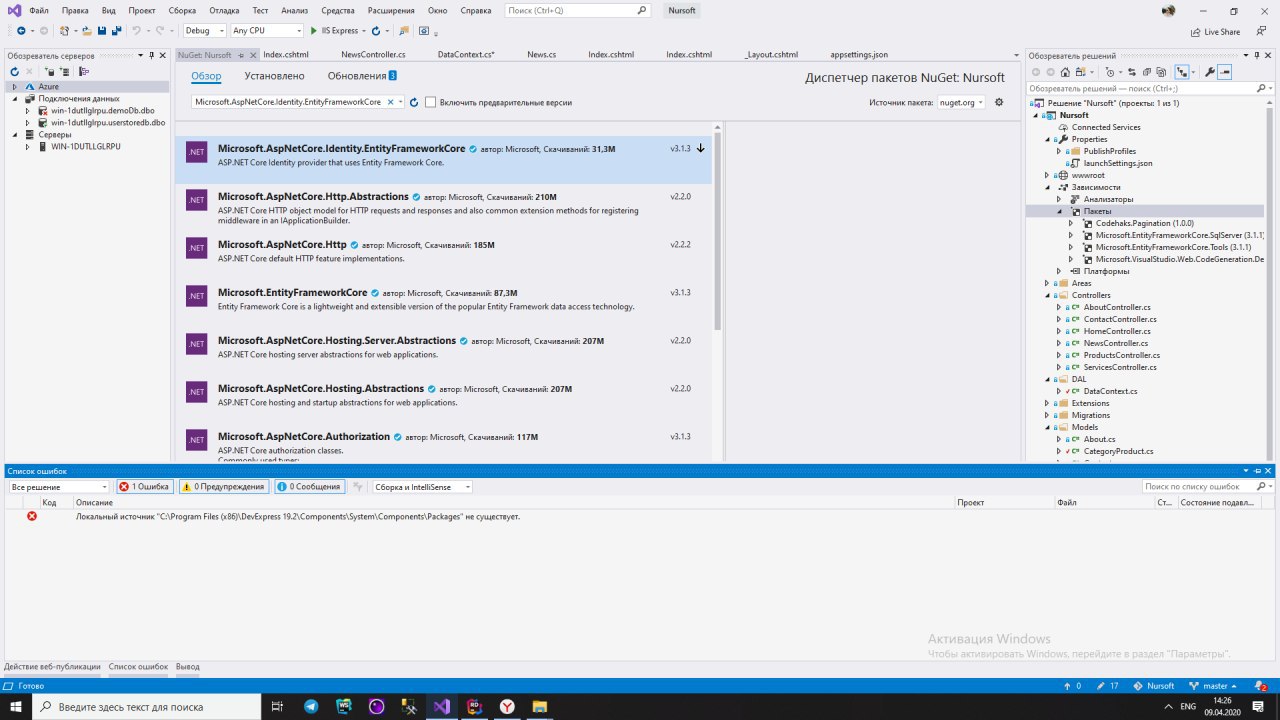Open the Файл menu
Screen dimensions: 1280x720
[x=39, y=10]
